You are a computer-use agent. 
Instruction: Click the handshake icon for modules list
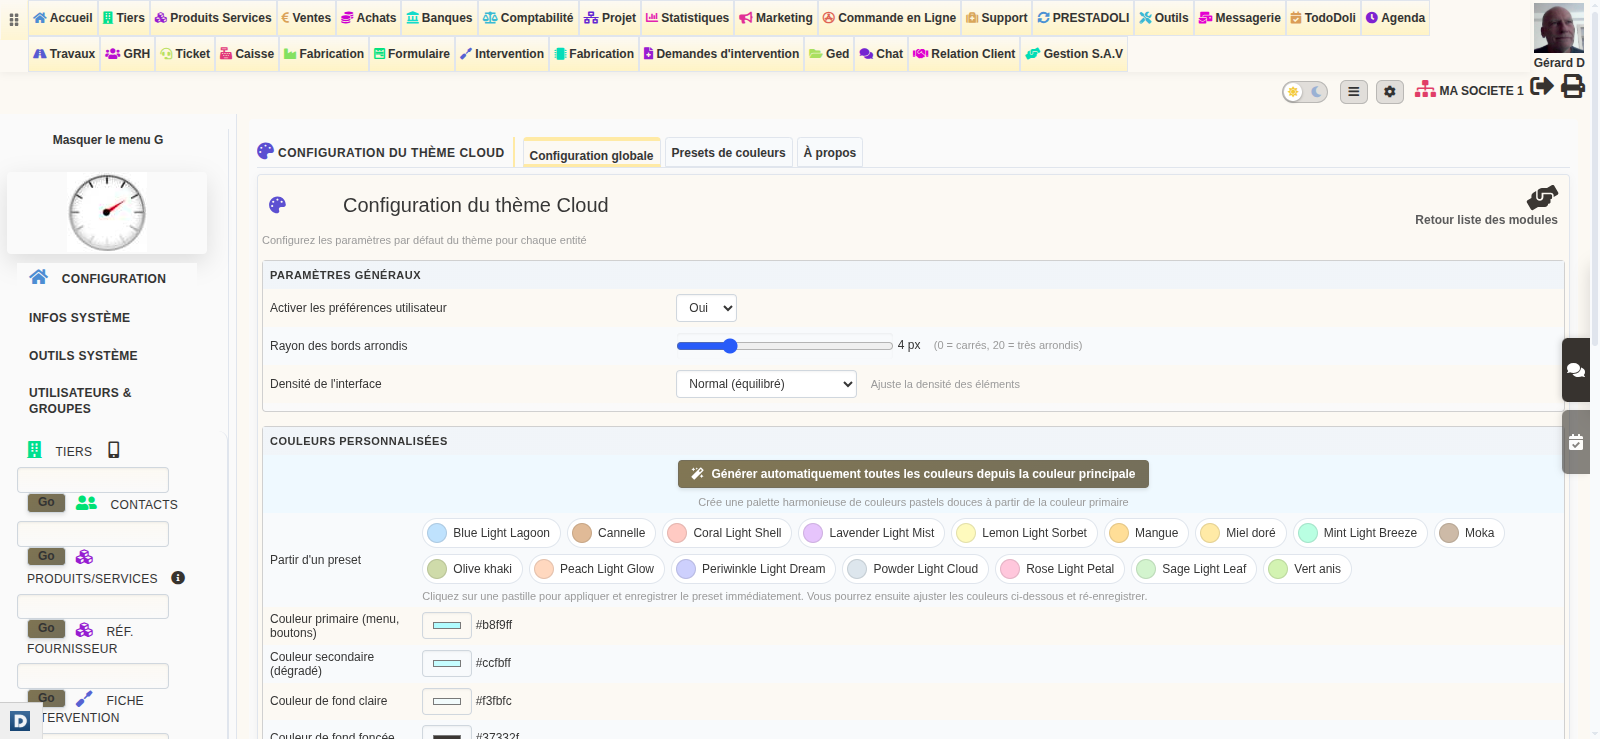tap(1542, 197)
